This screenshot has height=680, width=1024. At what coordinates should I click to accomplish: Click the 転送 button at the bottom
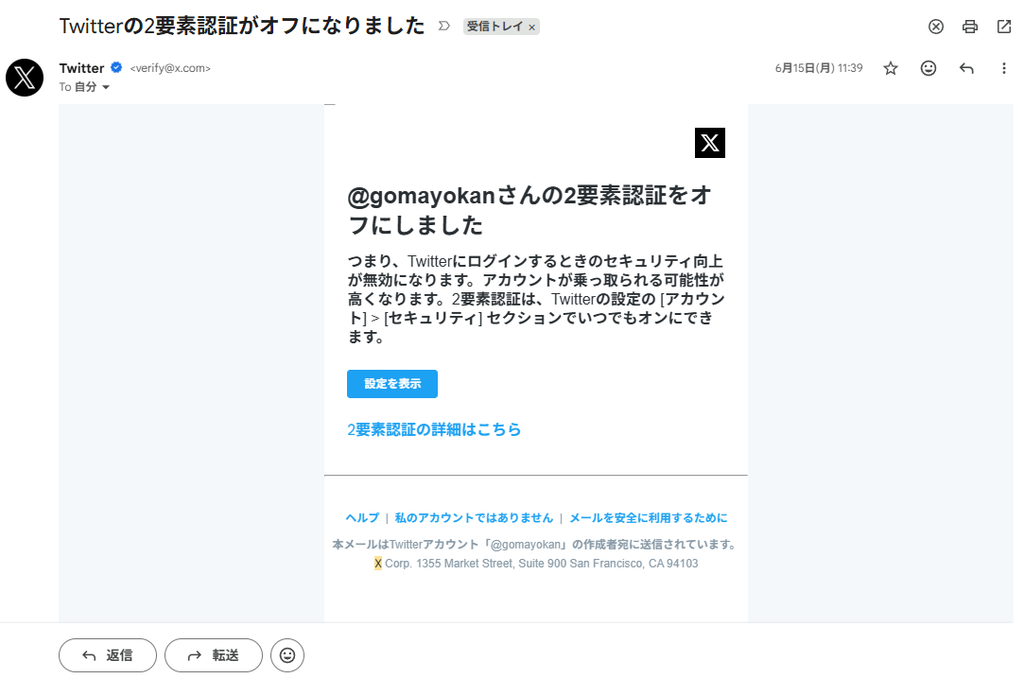tap(214, 655)
